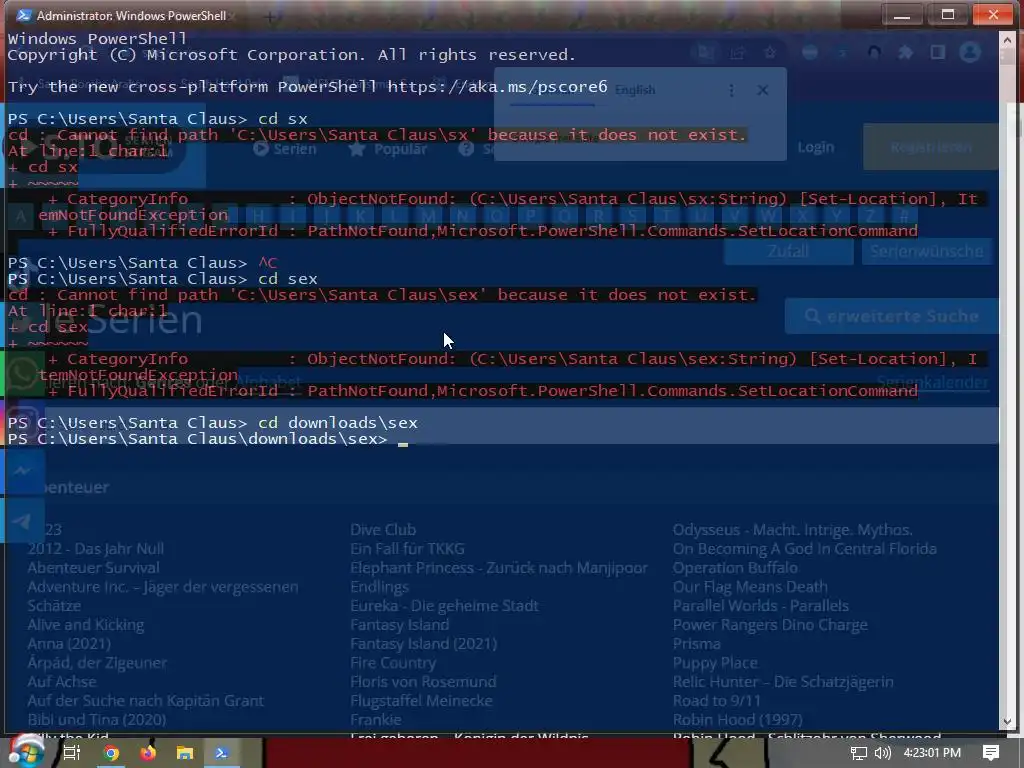Open series link 'Frankie'
The image size is (1024, 768).
(x=376, y=720)
